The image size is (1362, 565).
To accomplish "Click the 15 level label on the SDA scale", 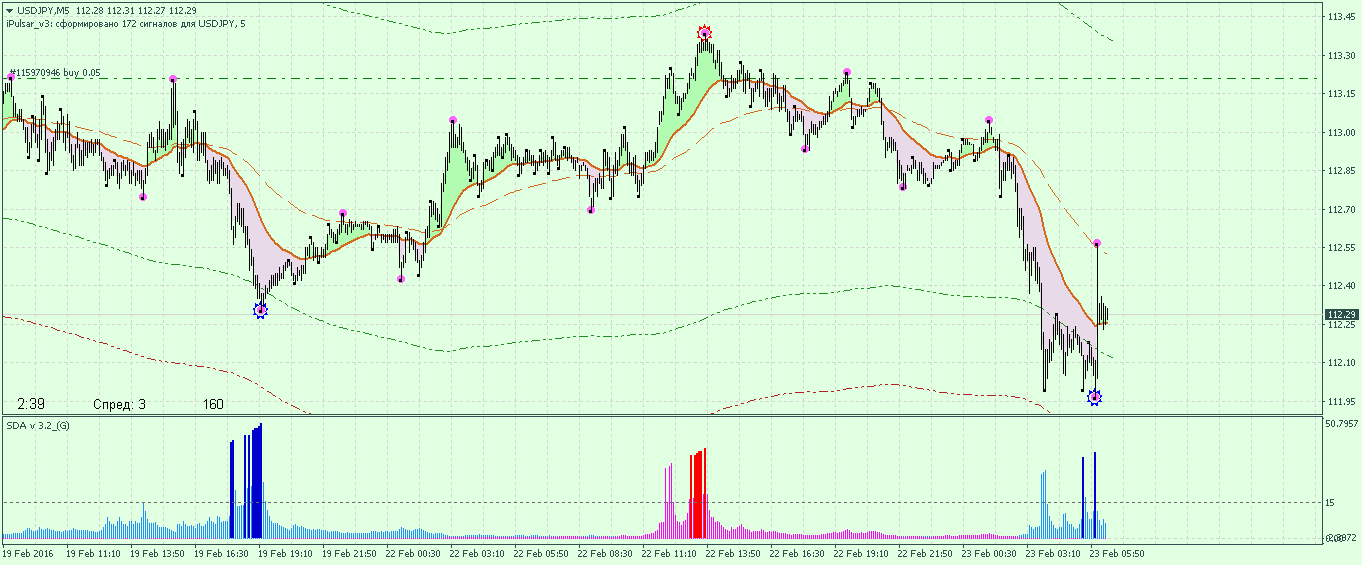I will 1331,503.
